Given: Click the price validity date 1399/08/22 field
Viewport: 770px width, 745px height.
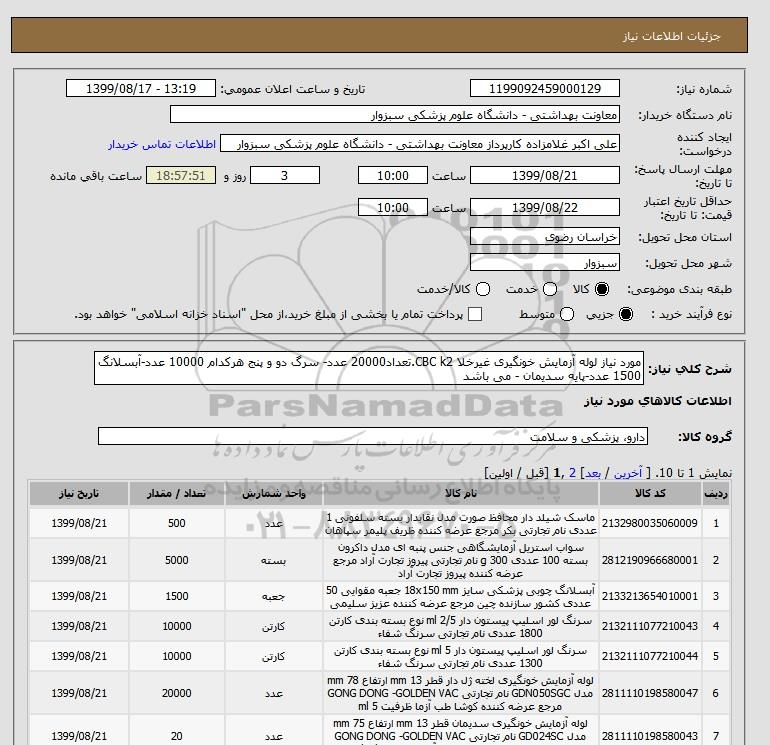Looking at the screenshot, I should pyautogui.click(x=545, y=207).
